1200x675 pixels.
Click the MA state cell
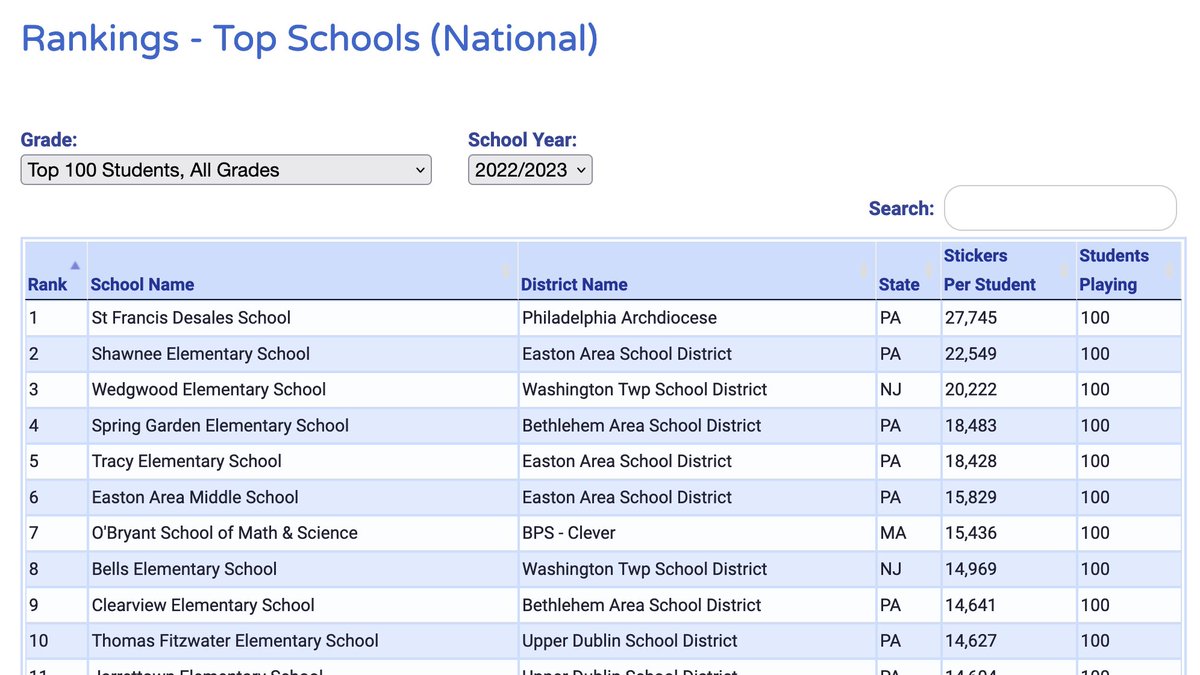pos(908,533)
